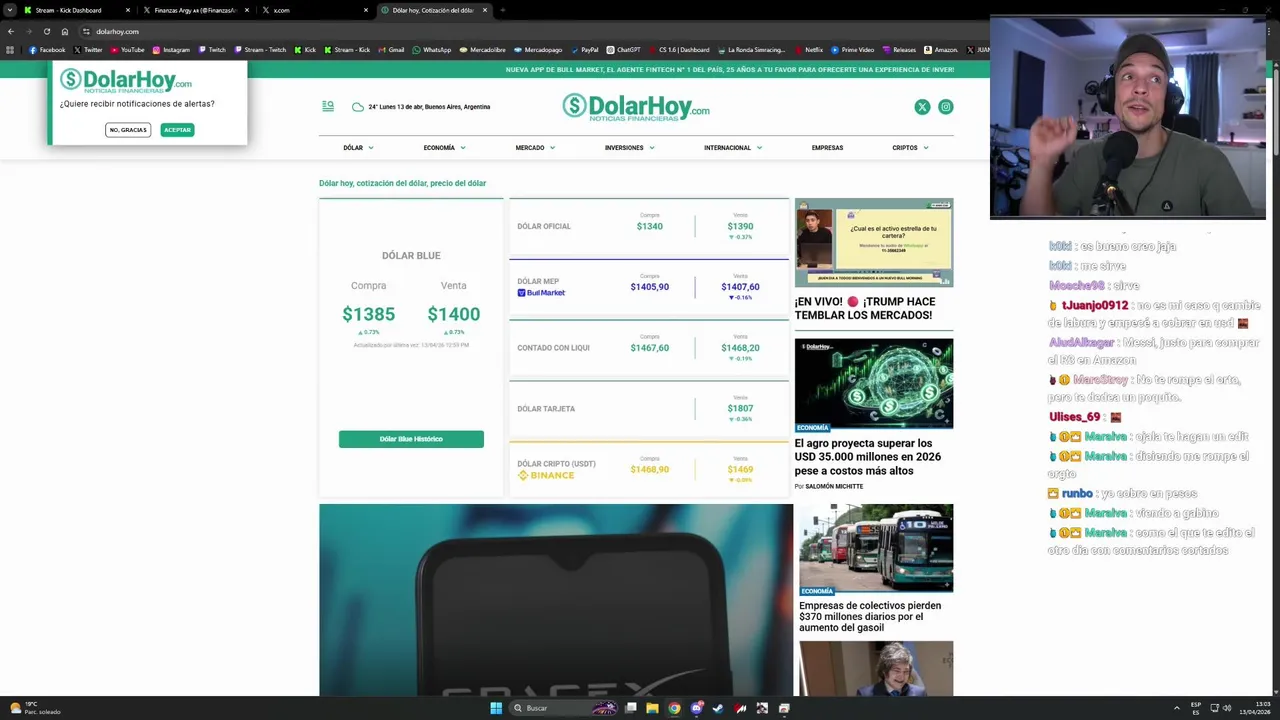Open the Dólar Tarjeta row
1280x720 pixels.
[649, 409]
